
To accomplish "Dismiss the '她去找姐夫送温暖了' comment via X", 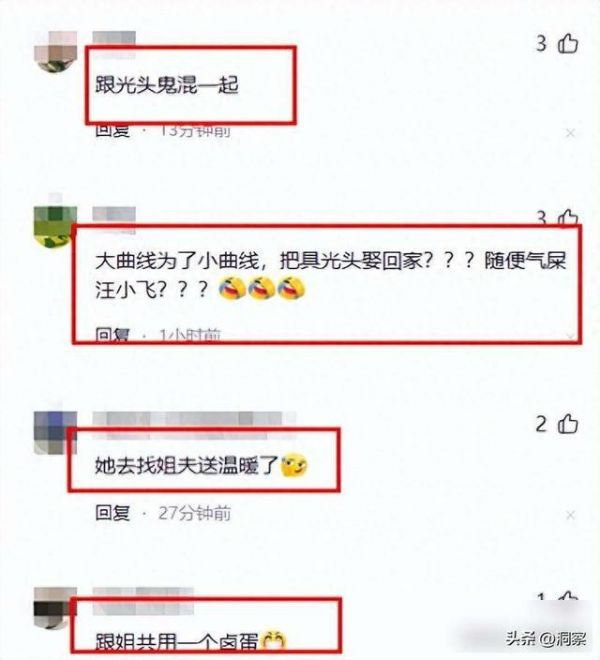I will (571, 515).
